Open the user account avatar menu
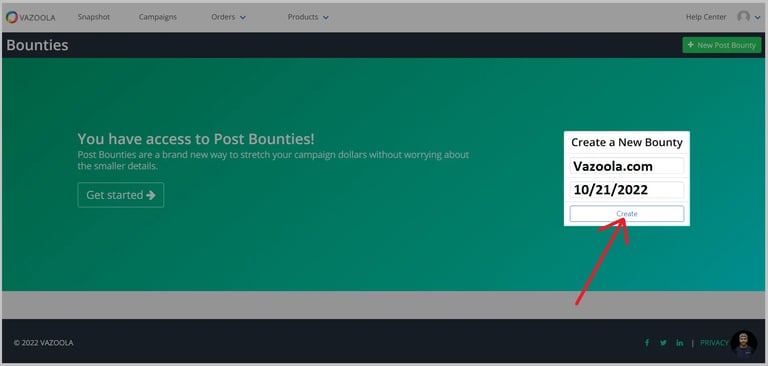This screenshot has width=768, height=366. 748,17
